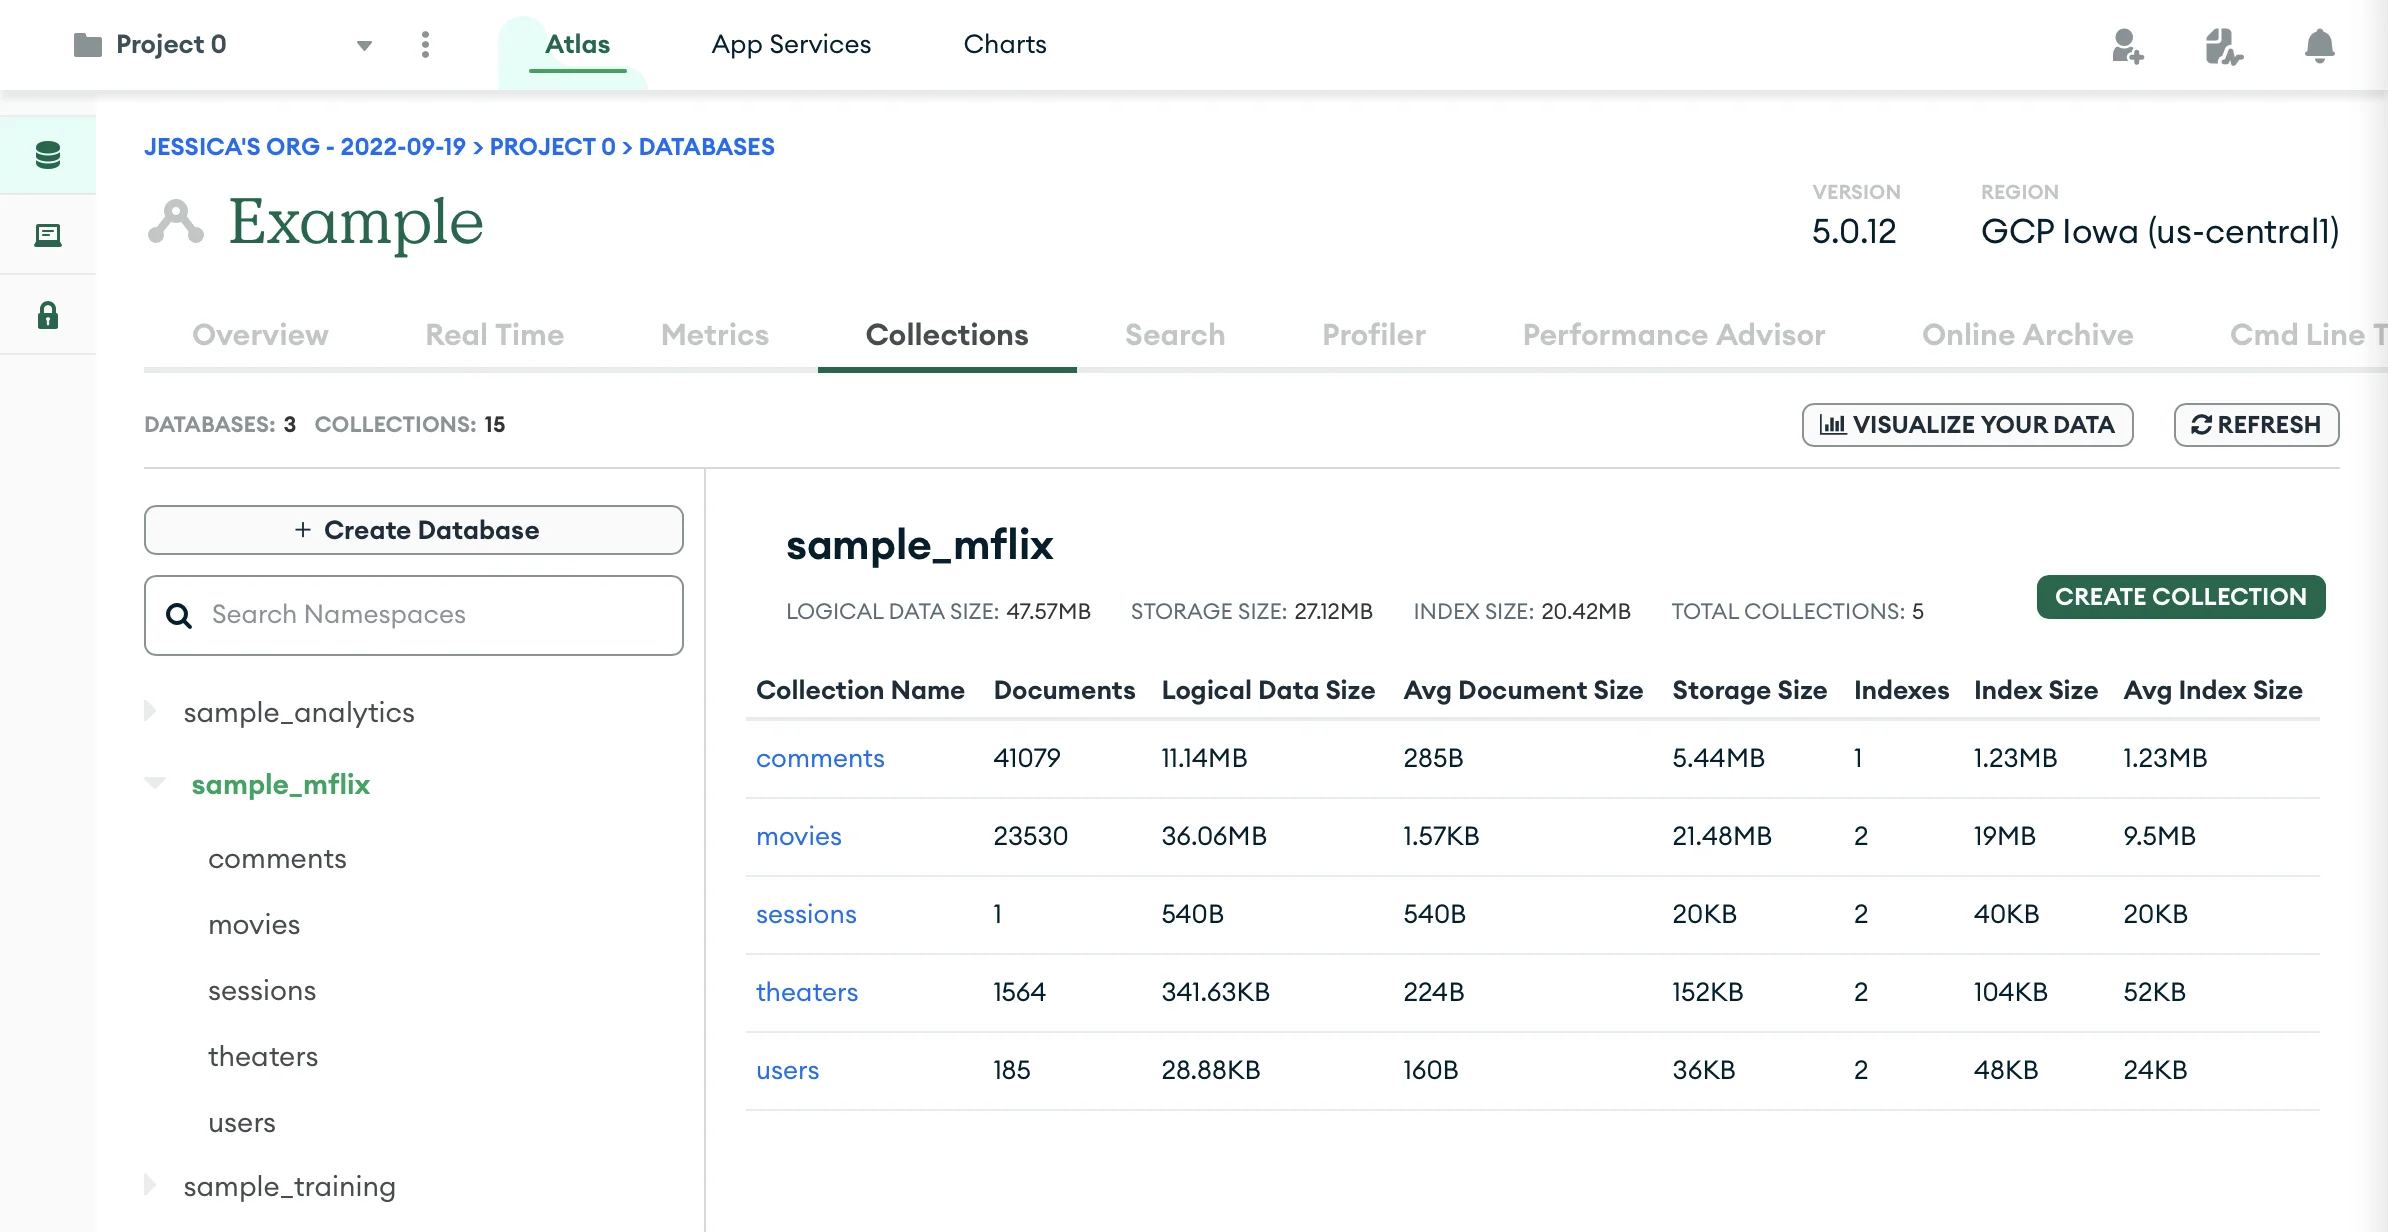Select the laptop/App Services sidebar icon
The width and height of the screenshot is (2388, 1232).
pyautogui.click(x=47, y=234)
